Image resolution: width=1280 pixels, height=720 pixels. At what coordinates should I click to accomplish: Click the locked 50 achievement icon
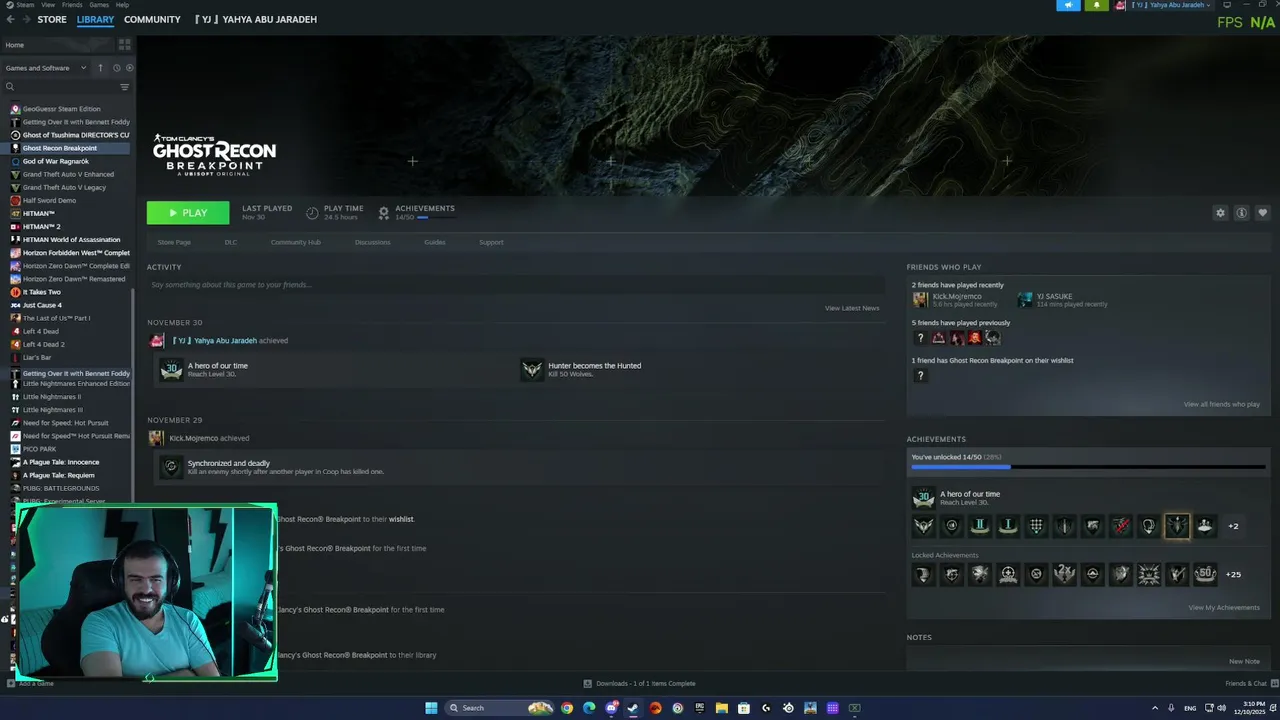pyautogui.click(x=1205, y=574)
